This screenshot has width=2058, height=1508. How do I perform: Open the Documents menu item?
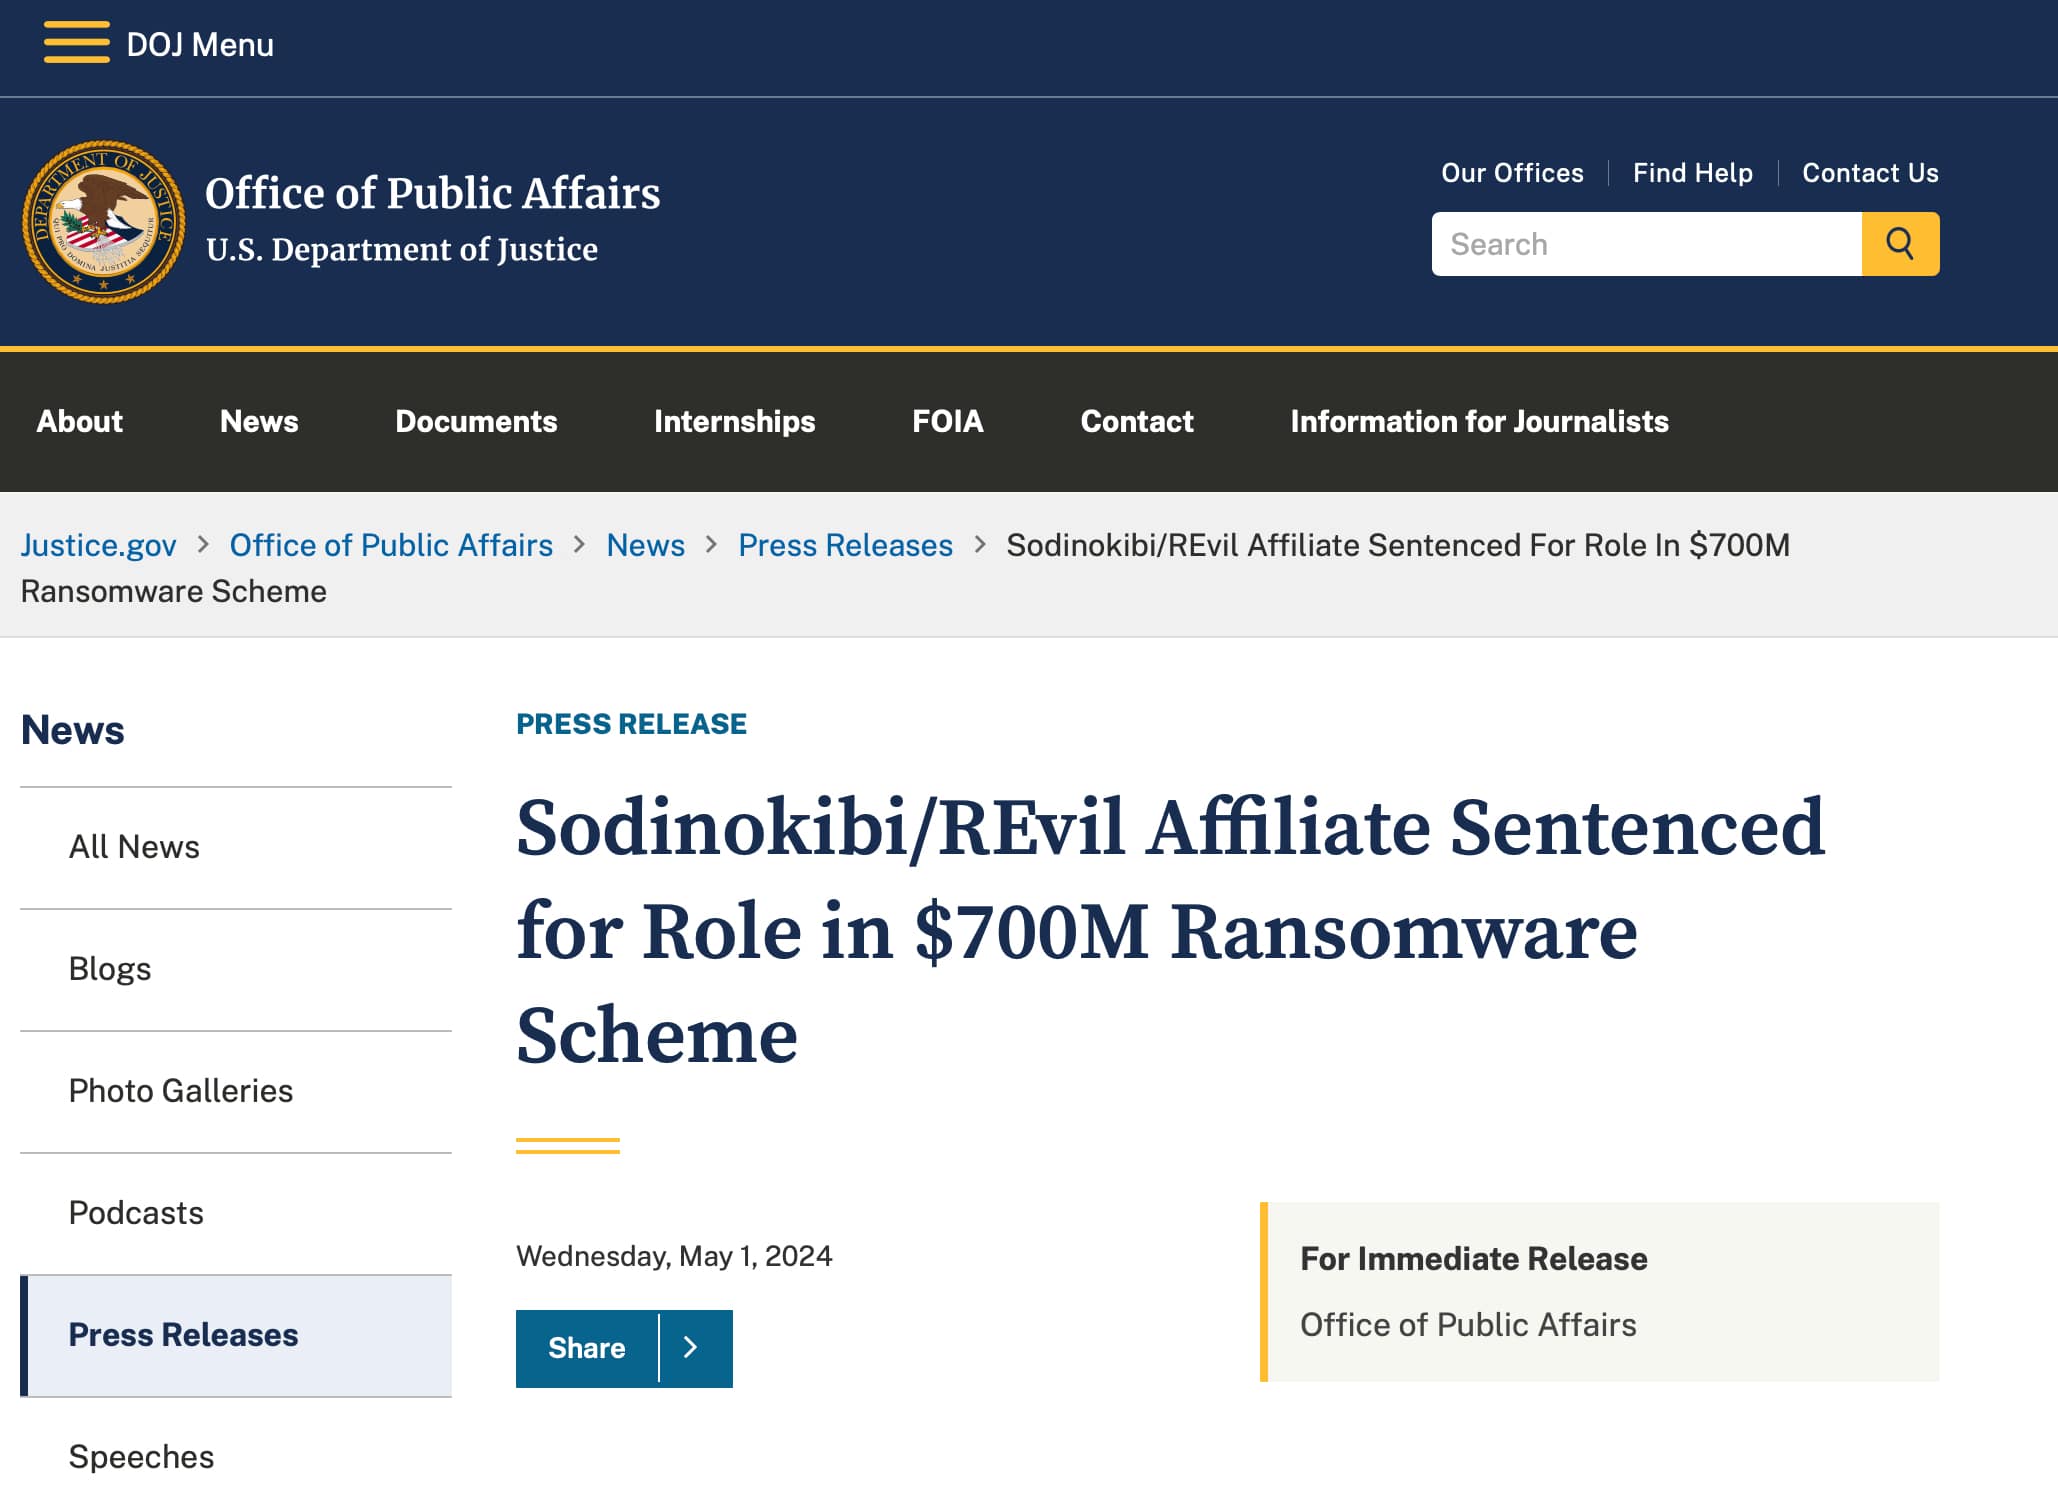coord(476,421)
